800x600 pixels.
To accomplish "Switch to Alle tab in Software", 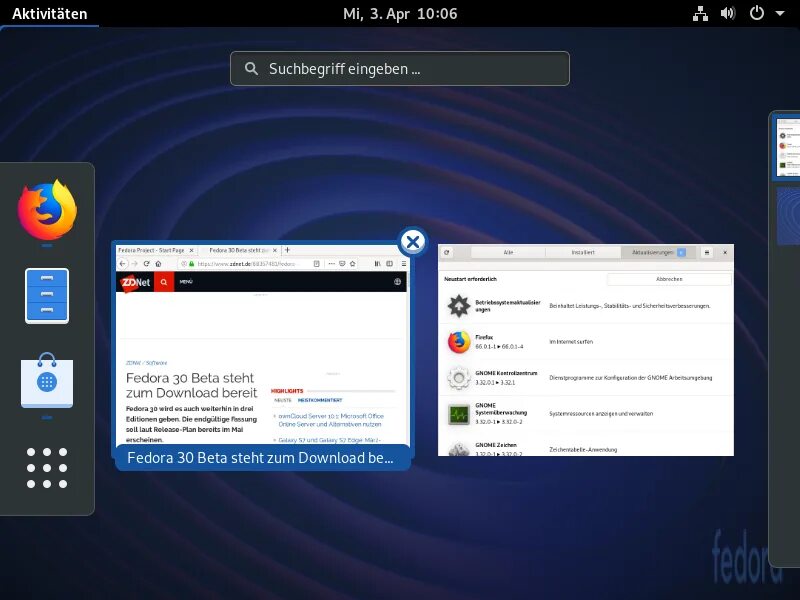I will [508, 252].
